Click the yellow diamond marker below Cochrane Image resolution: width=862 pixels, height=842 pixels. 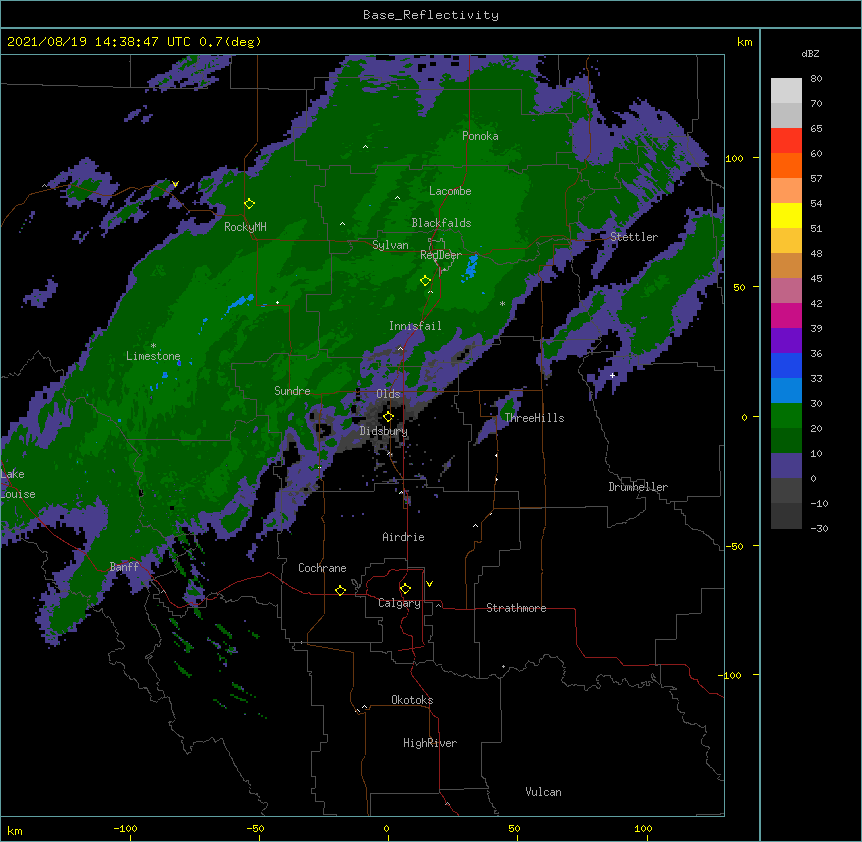pyautogui.click(x=340, y=590)
